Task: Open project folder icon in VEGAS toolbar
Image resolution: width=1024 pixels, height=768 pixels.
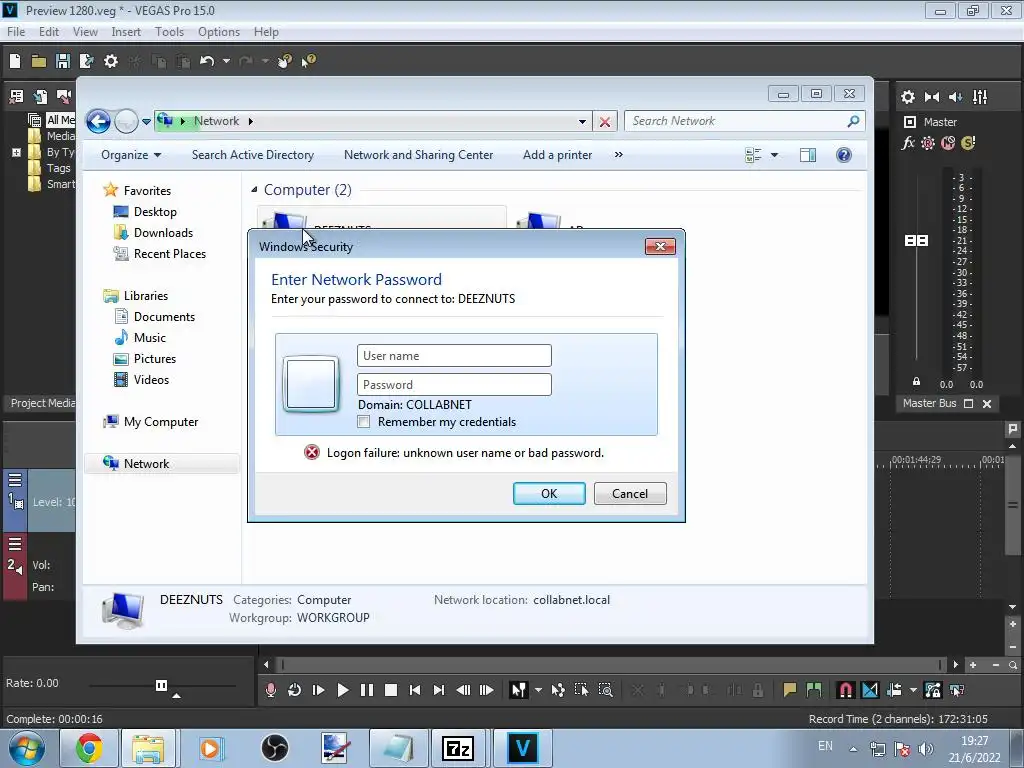Action: (39, 61)
